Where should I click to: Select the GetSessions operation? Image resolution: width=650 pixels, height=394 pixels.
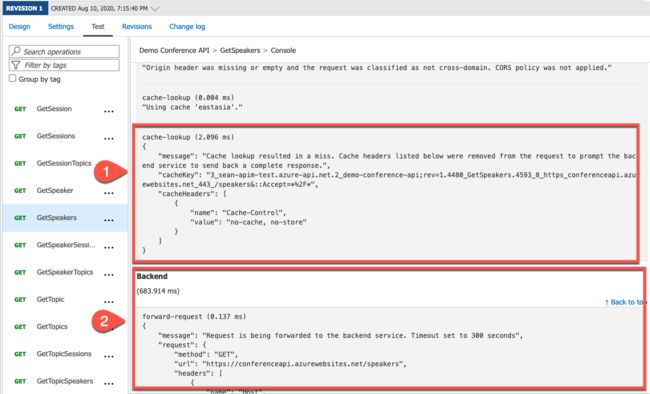[x=56, y=136]
